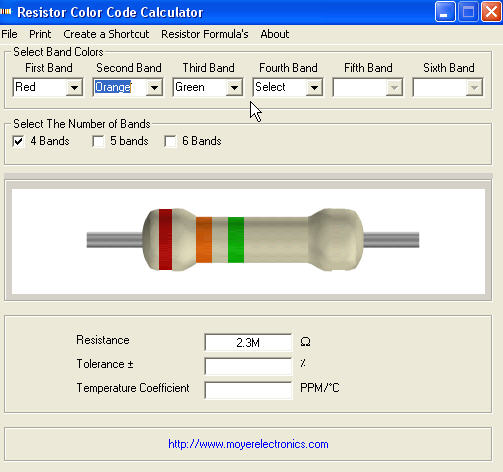Open the Resistor Formula's menu
The height and width of the screenshot is (472, 503).
pos(205,34)
